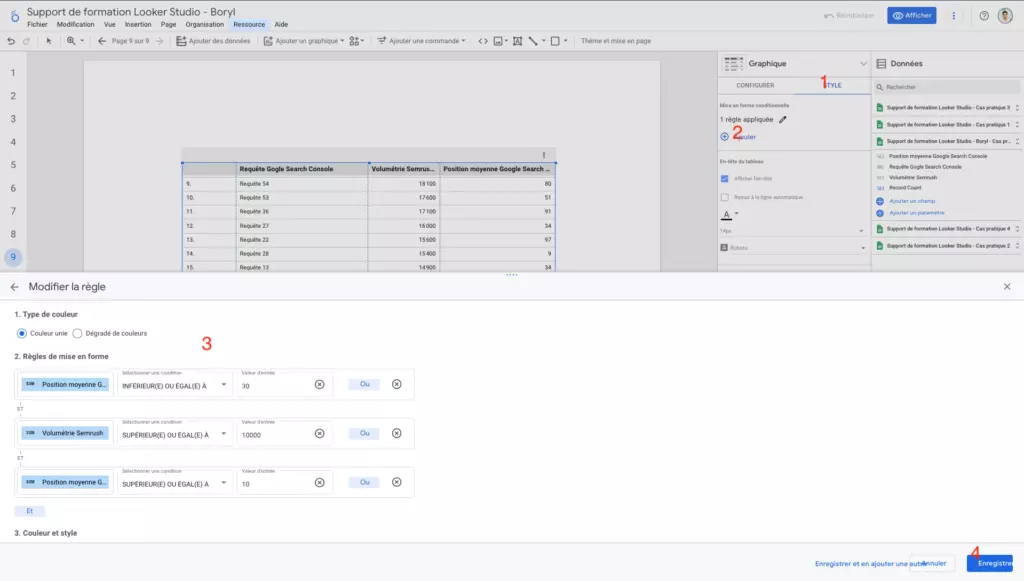Activate the selection pointer tool

coord(48,41)
